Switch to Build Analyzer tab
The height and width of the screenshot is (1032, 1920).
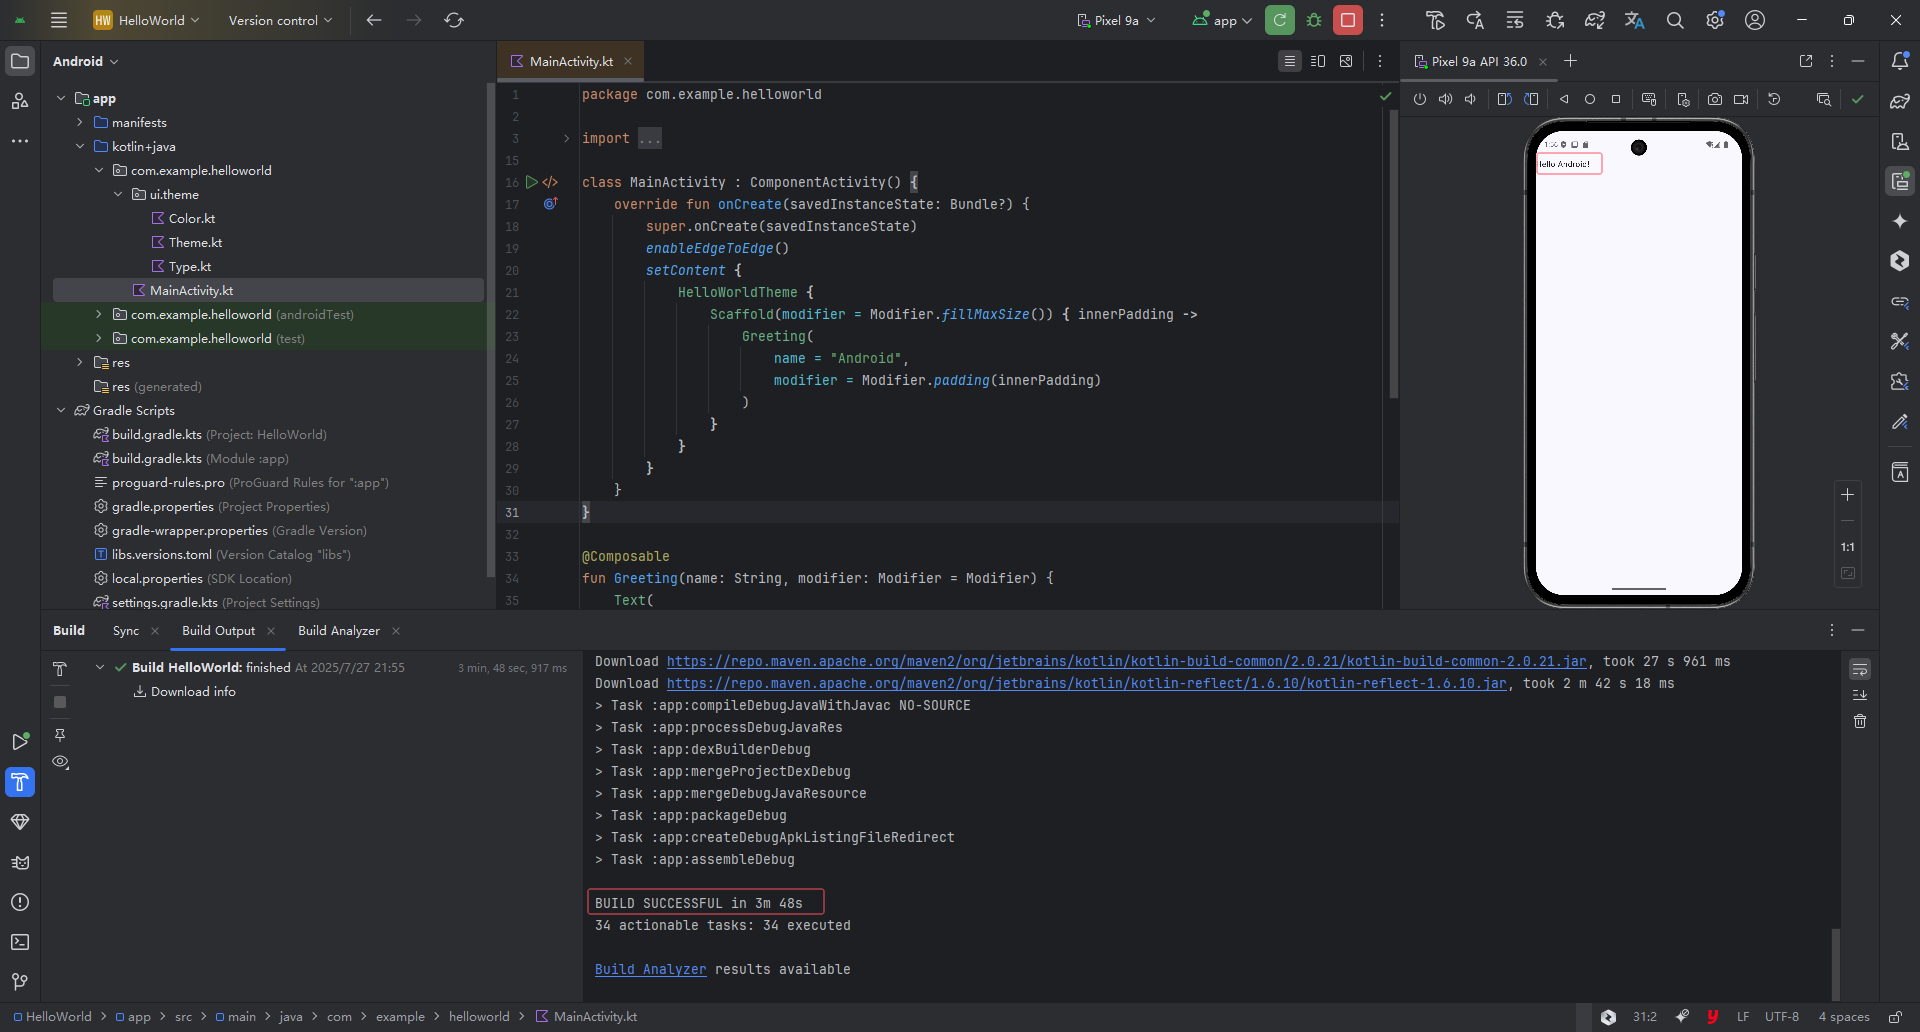[339, 630]
